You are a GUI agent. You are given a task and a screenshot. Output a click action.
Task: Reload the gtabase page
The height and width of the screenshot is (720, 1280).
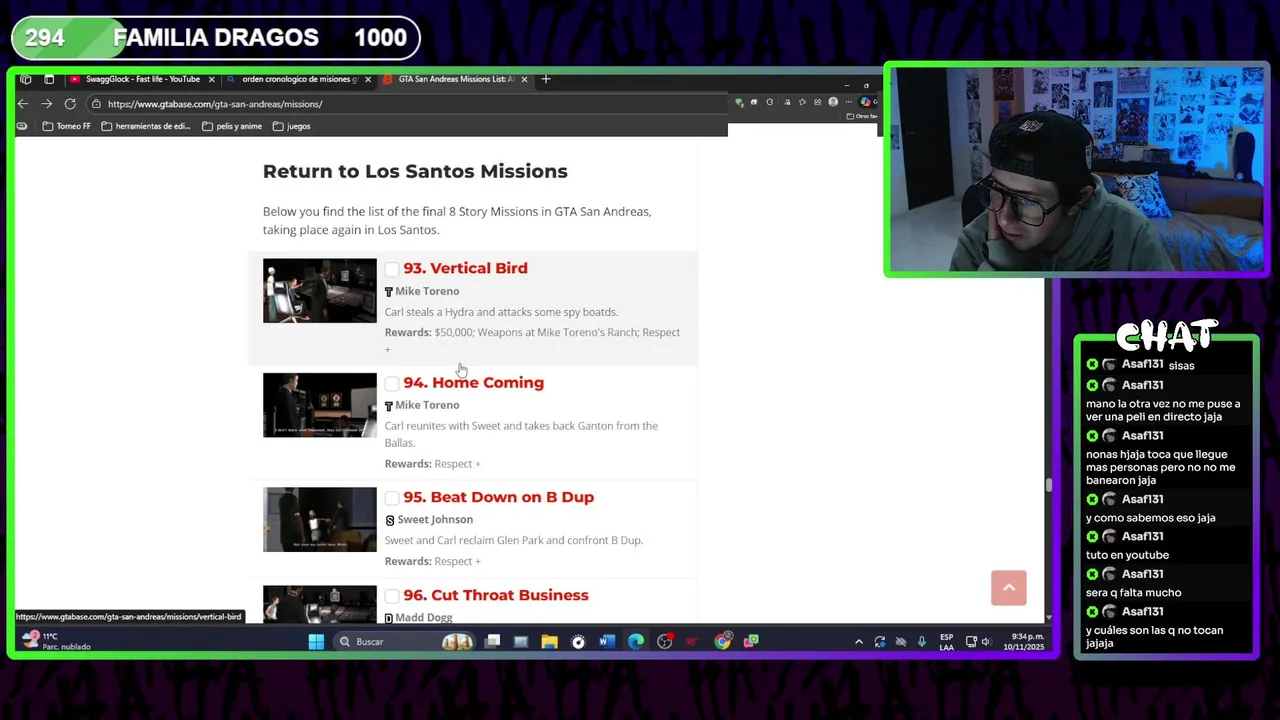tap(70, 104)
